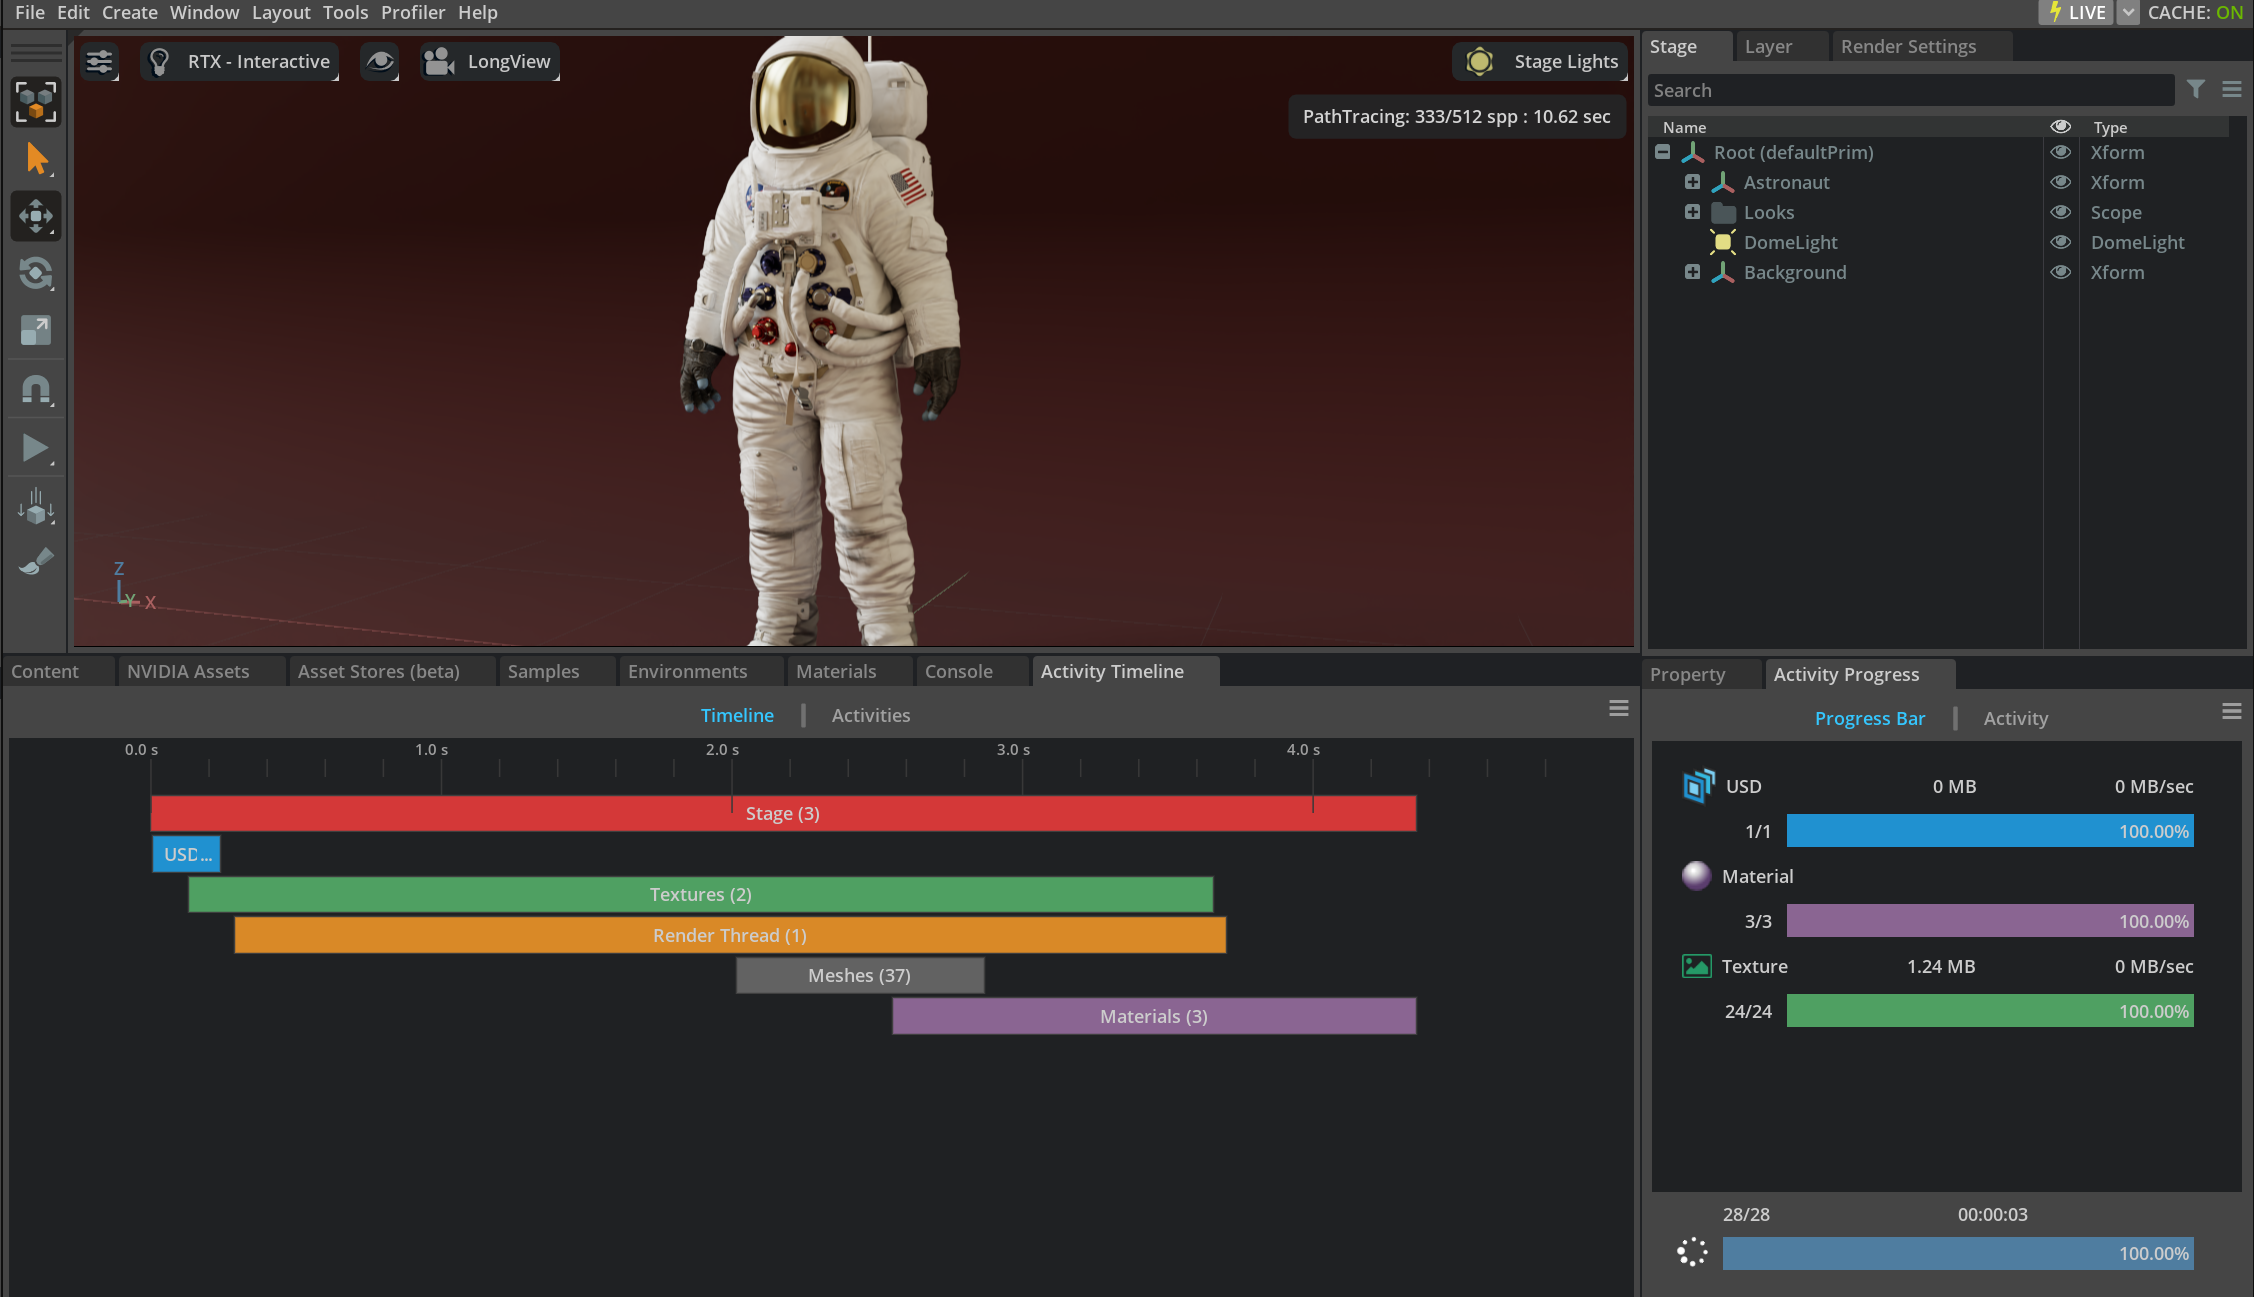Click the purple Materials (3) timeline bar
2254x1297 pixels.
tap(1153, 1016)
